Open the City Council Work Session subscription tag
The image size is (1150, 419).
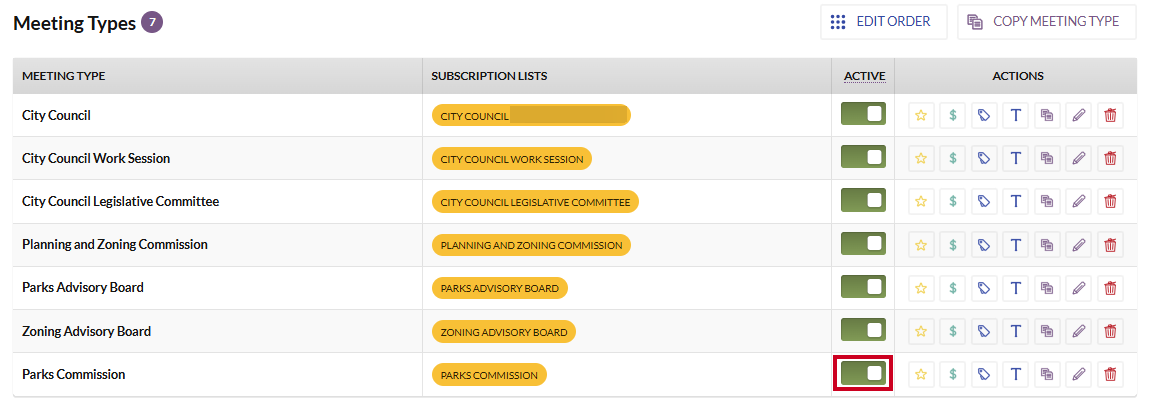point(512,159)
